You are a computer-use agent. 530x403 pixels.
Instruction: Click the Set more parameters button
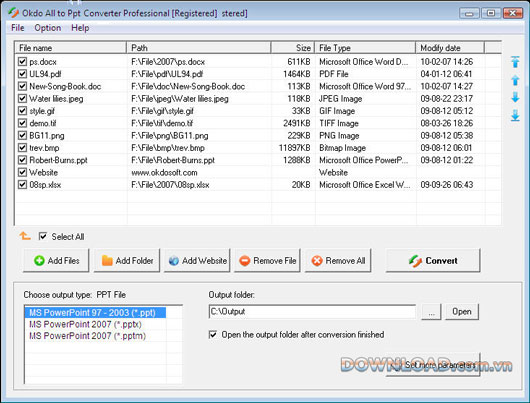coord(433,365)
